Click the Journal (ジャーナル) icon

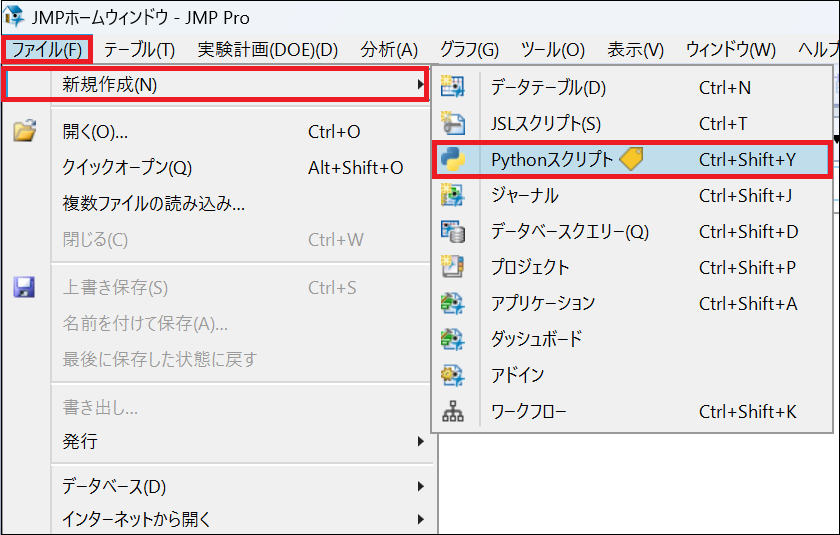click(453, 195)
